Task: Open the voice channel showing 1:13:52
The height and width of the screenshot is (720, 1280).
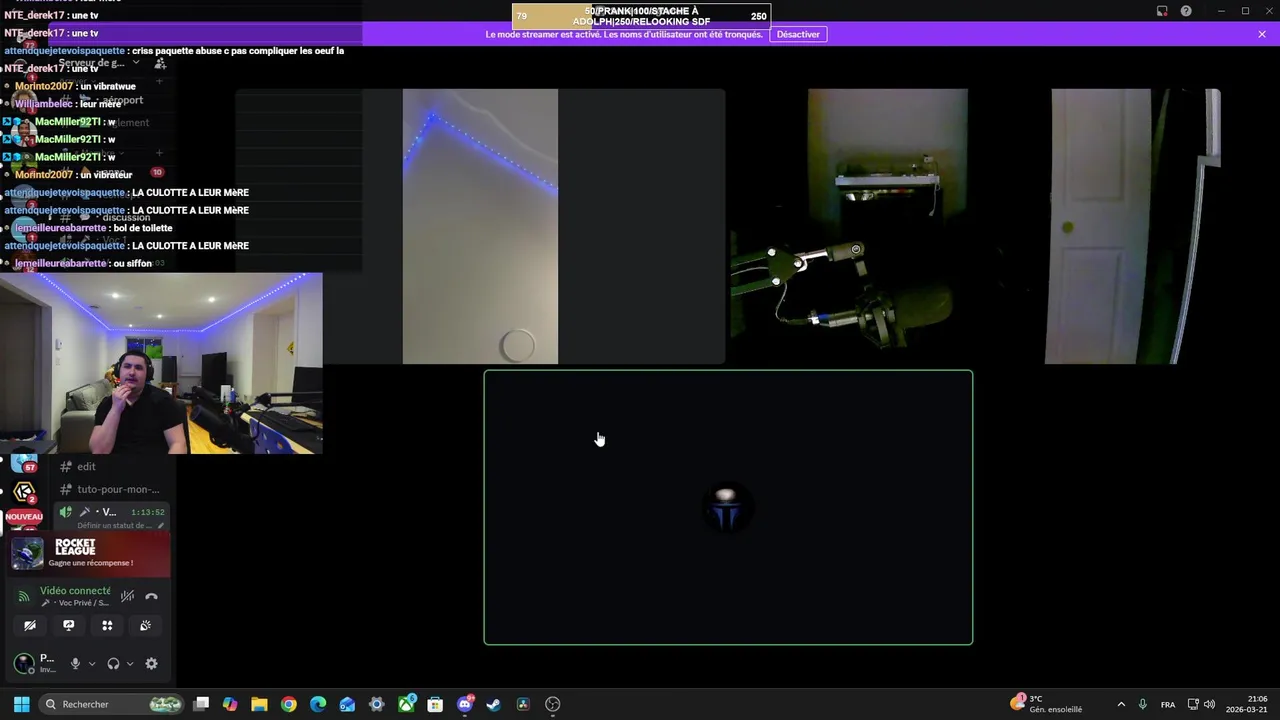Action: coord(111,512)
